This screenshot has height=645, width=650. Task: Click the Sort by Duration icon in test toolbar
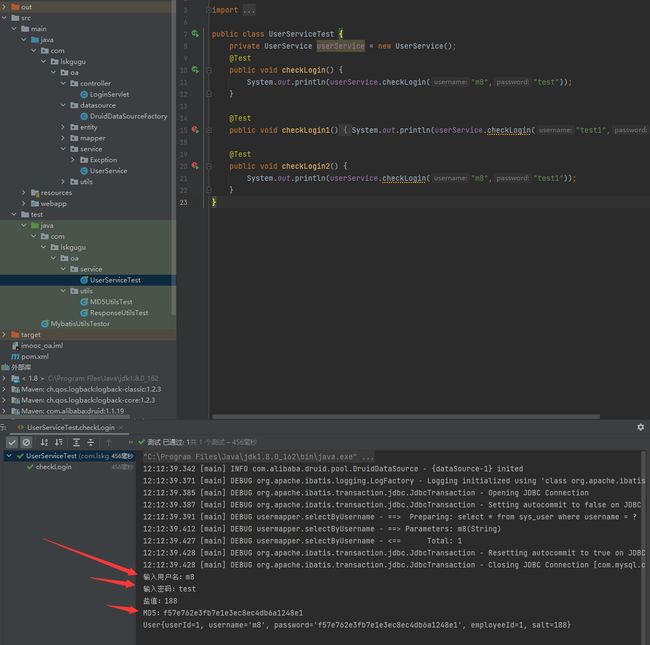59,442
